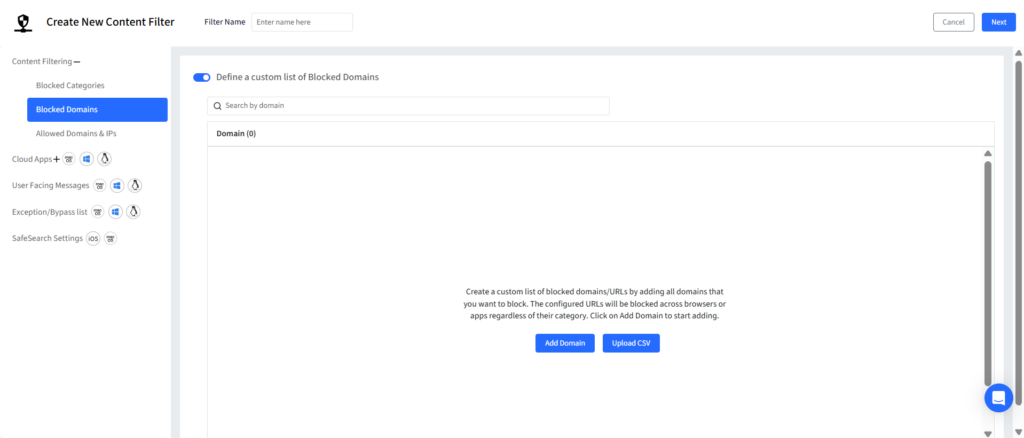Click the Cancel button
The width and height of the screenshot is (1024, 438).
pos(953,22)
